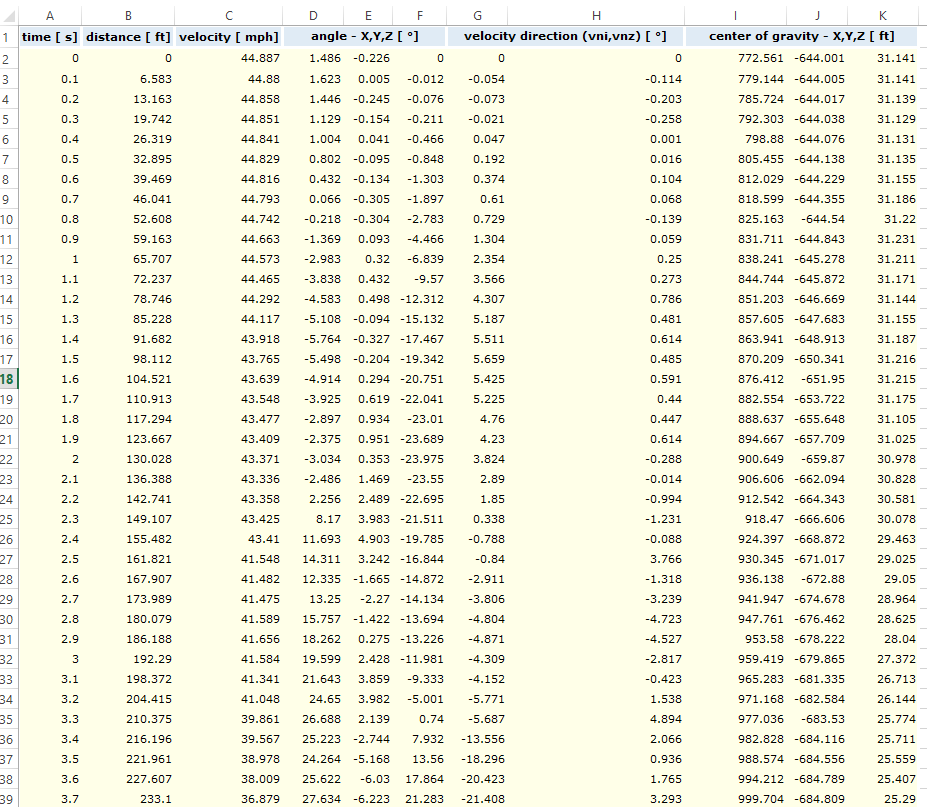Select cell containing 0.786
Image resolution: width=927 pixels, height=807 pixels.
click(596, 299)
